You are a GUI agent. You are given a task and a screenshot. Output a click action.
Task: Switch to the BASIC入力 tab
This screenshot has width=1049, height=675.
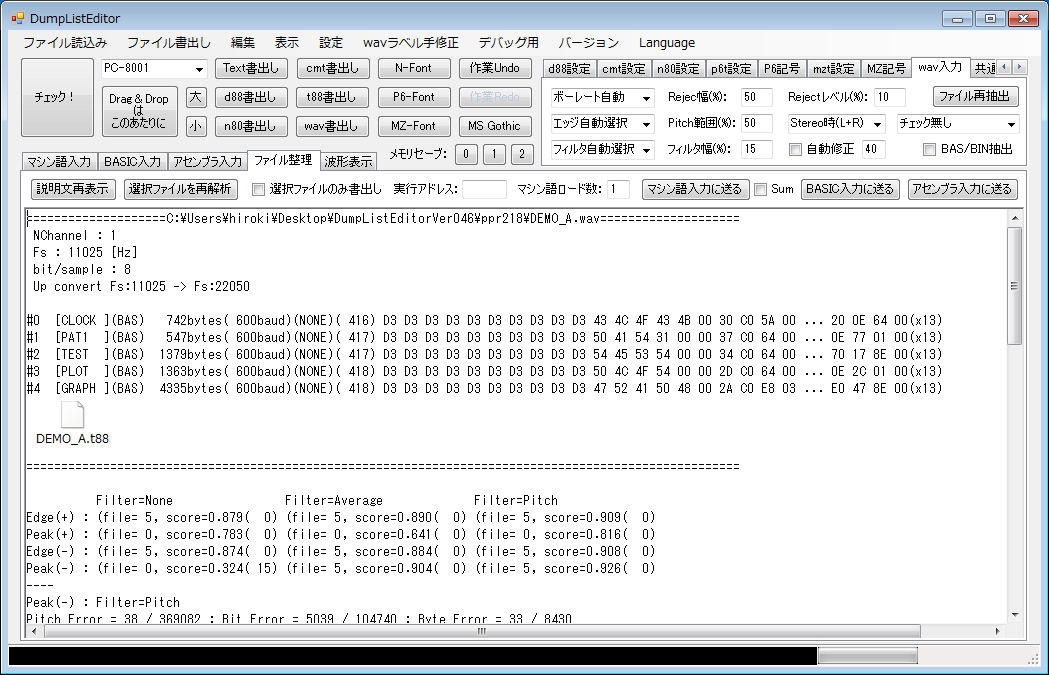pyautogui.click(x=132, y=161)
